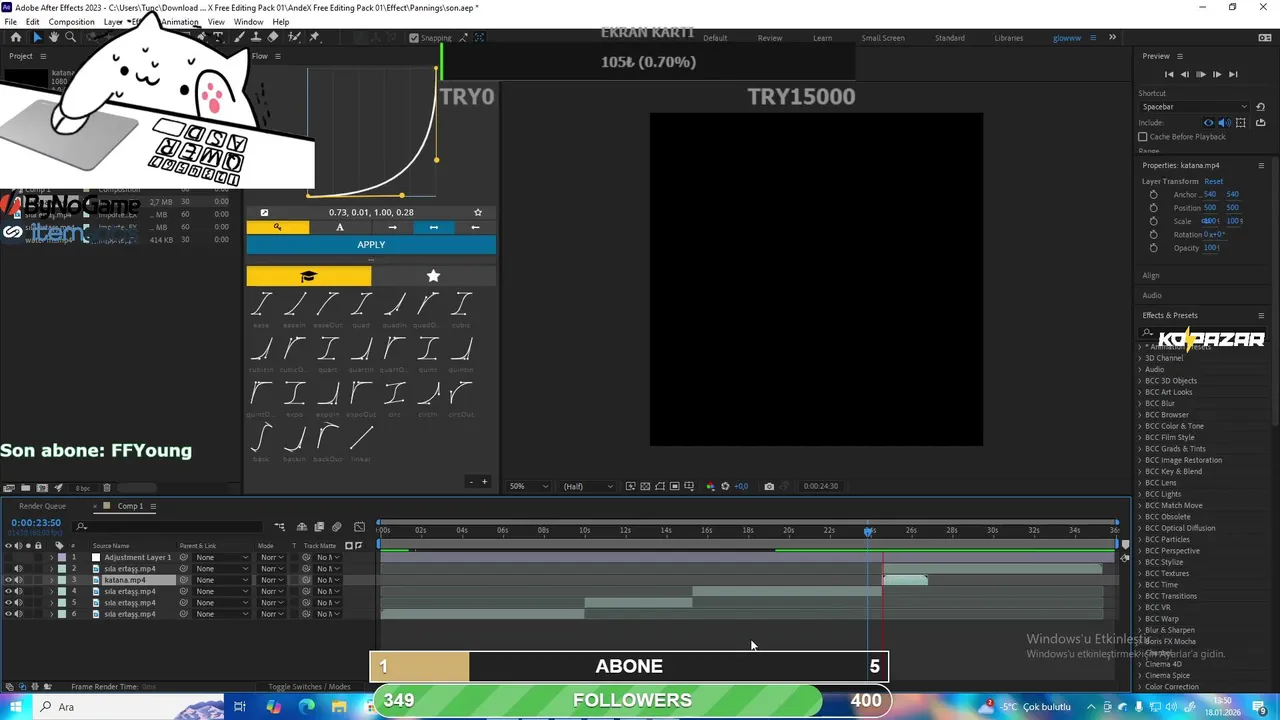Click the motion blur enable icon in timeline
This screenshot has height=720, width=1280.
pyautogui.click(x=336, y=527)
